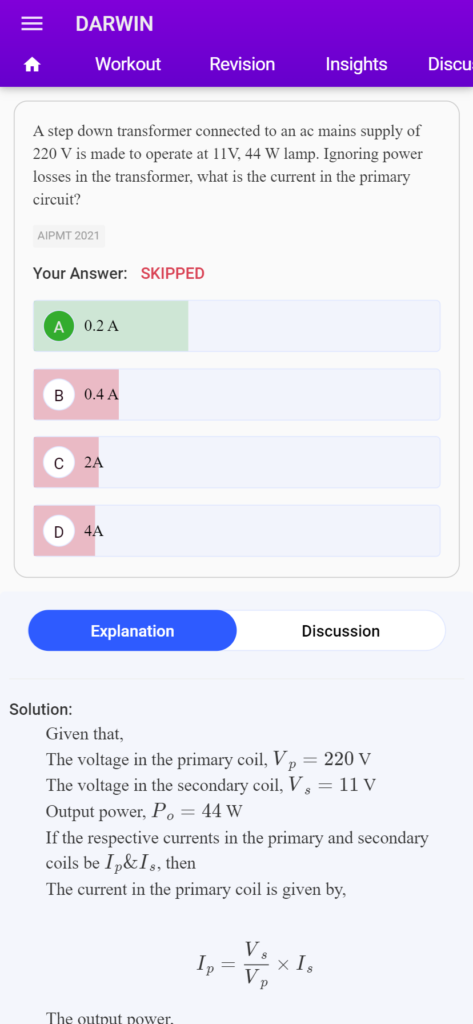This screenshot has width=473, height=1024.
Task: Show the Explanation section
Action: pos(133,631)
